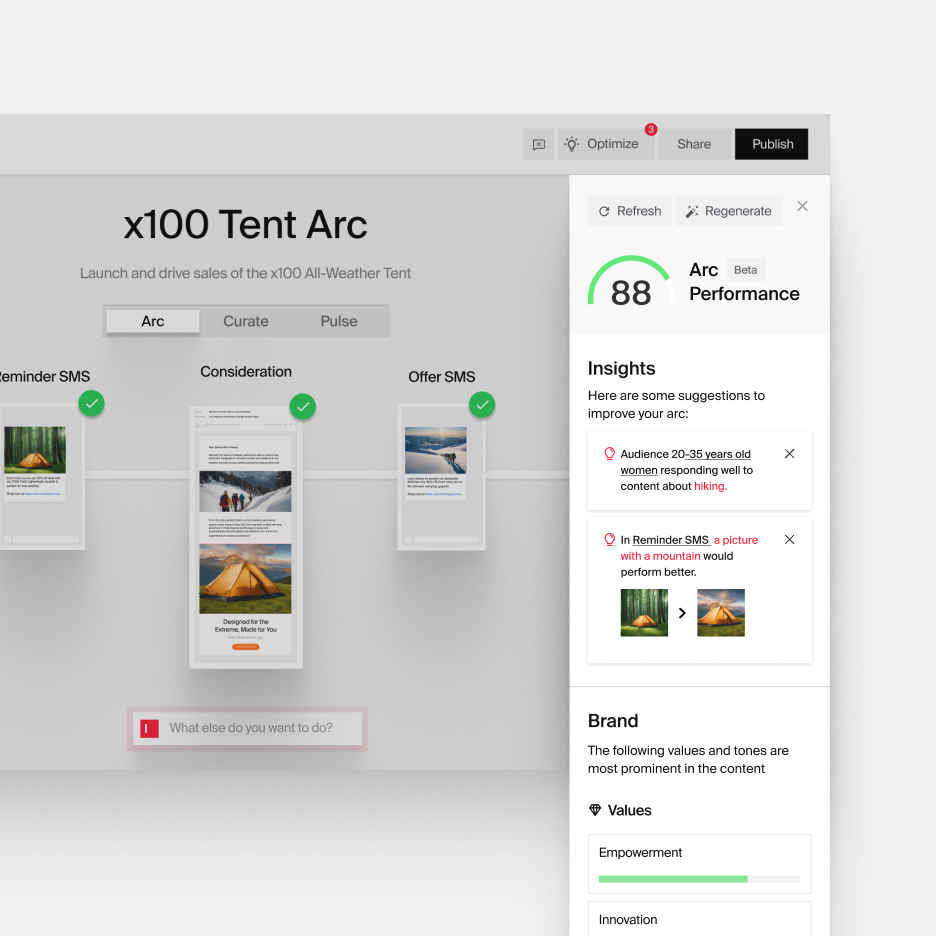Click the Publish button
Viewport: 936px width, 936px height.
pyautogui.click(x=771, y=144)
